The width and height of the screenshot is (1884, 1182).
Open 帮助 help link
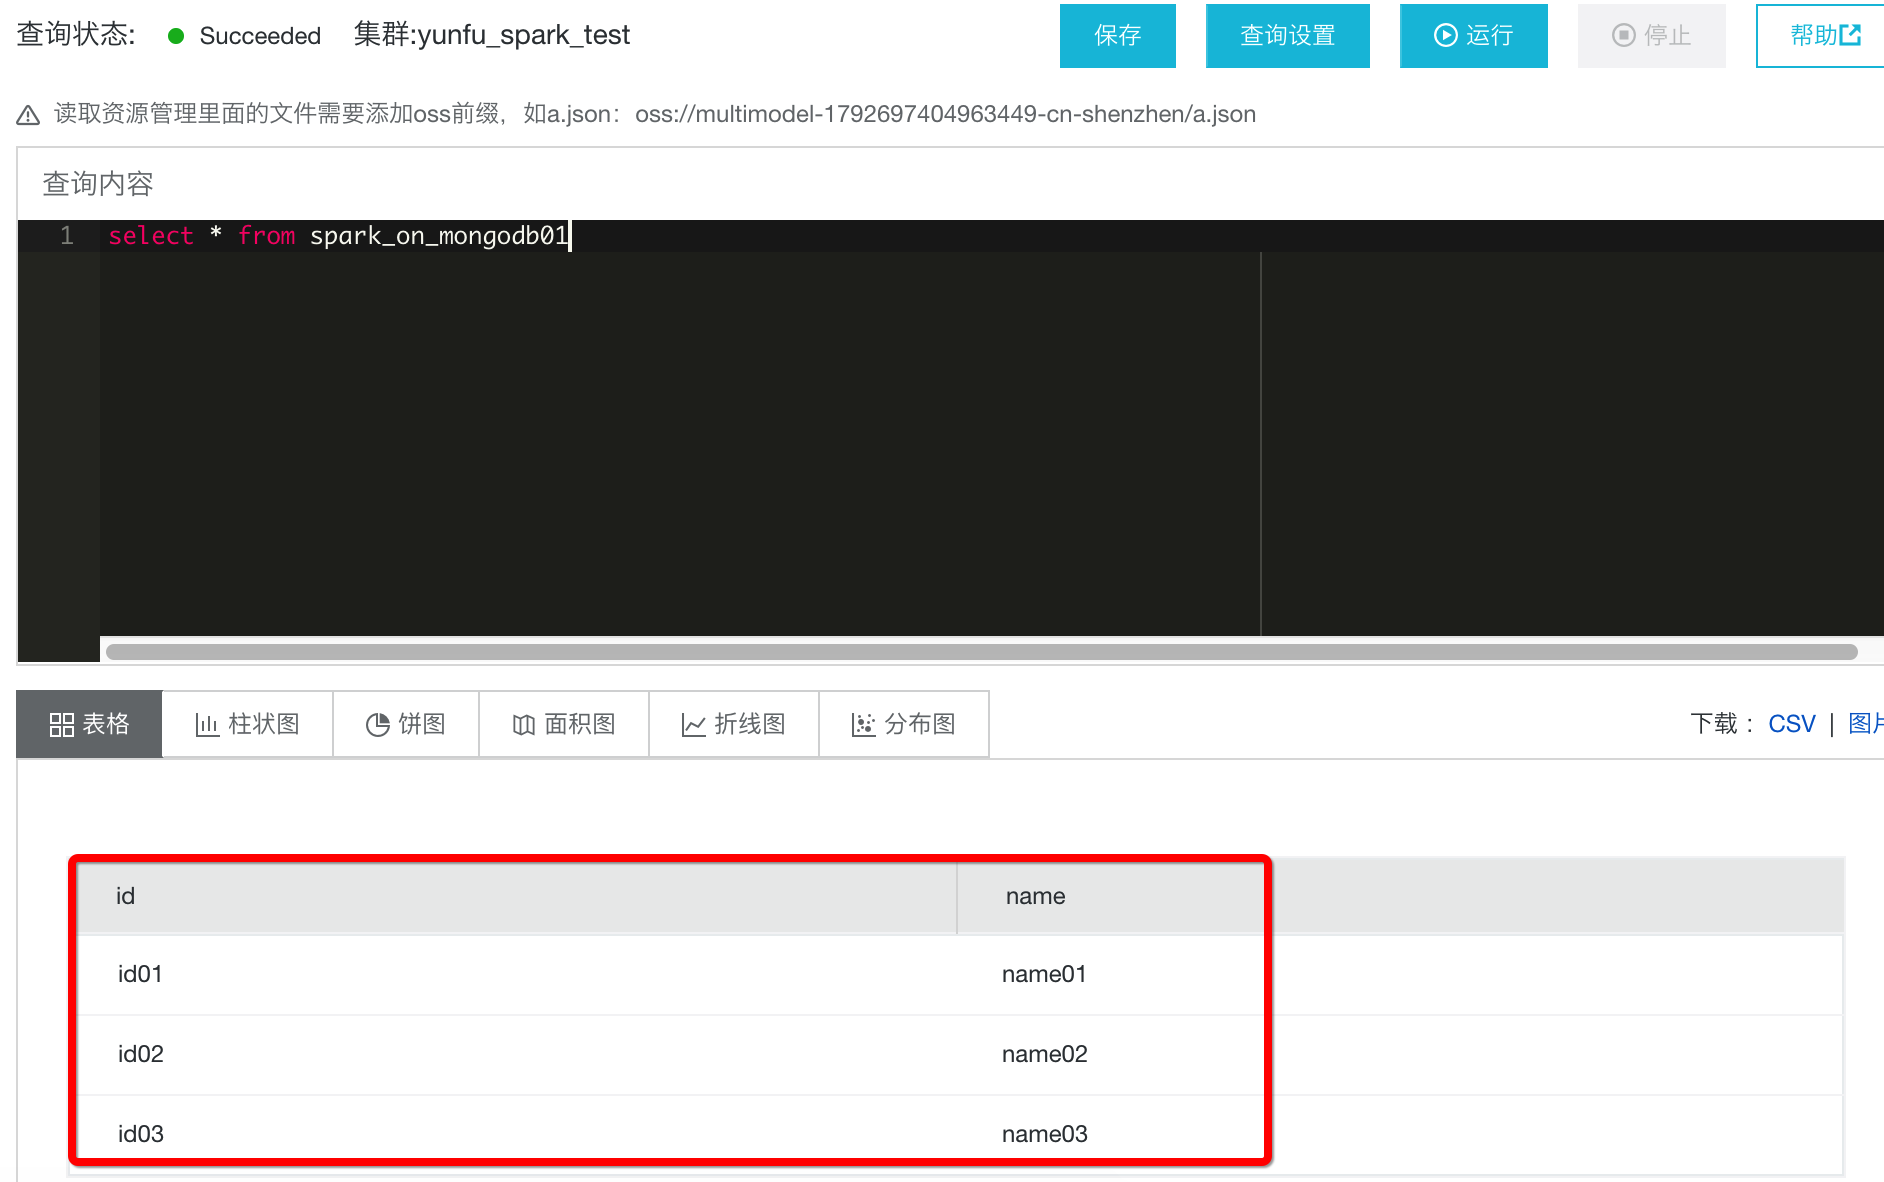1820,36
